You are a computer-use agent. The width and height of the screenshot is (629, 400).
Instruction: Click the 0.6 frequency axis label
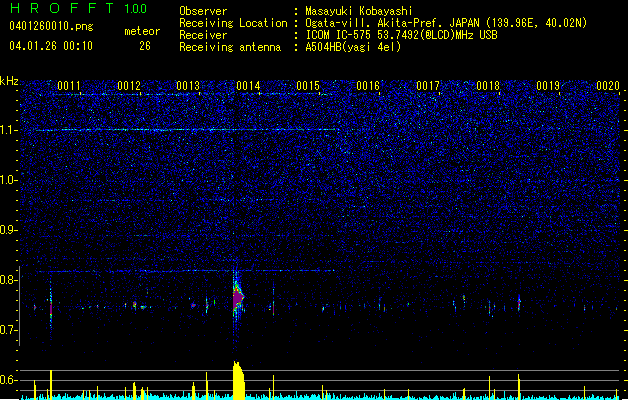[9, 380]
